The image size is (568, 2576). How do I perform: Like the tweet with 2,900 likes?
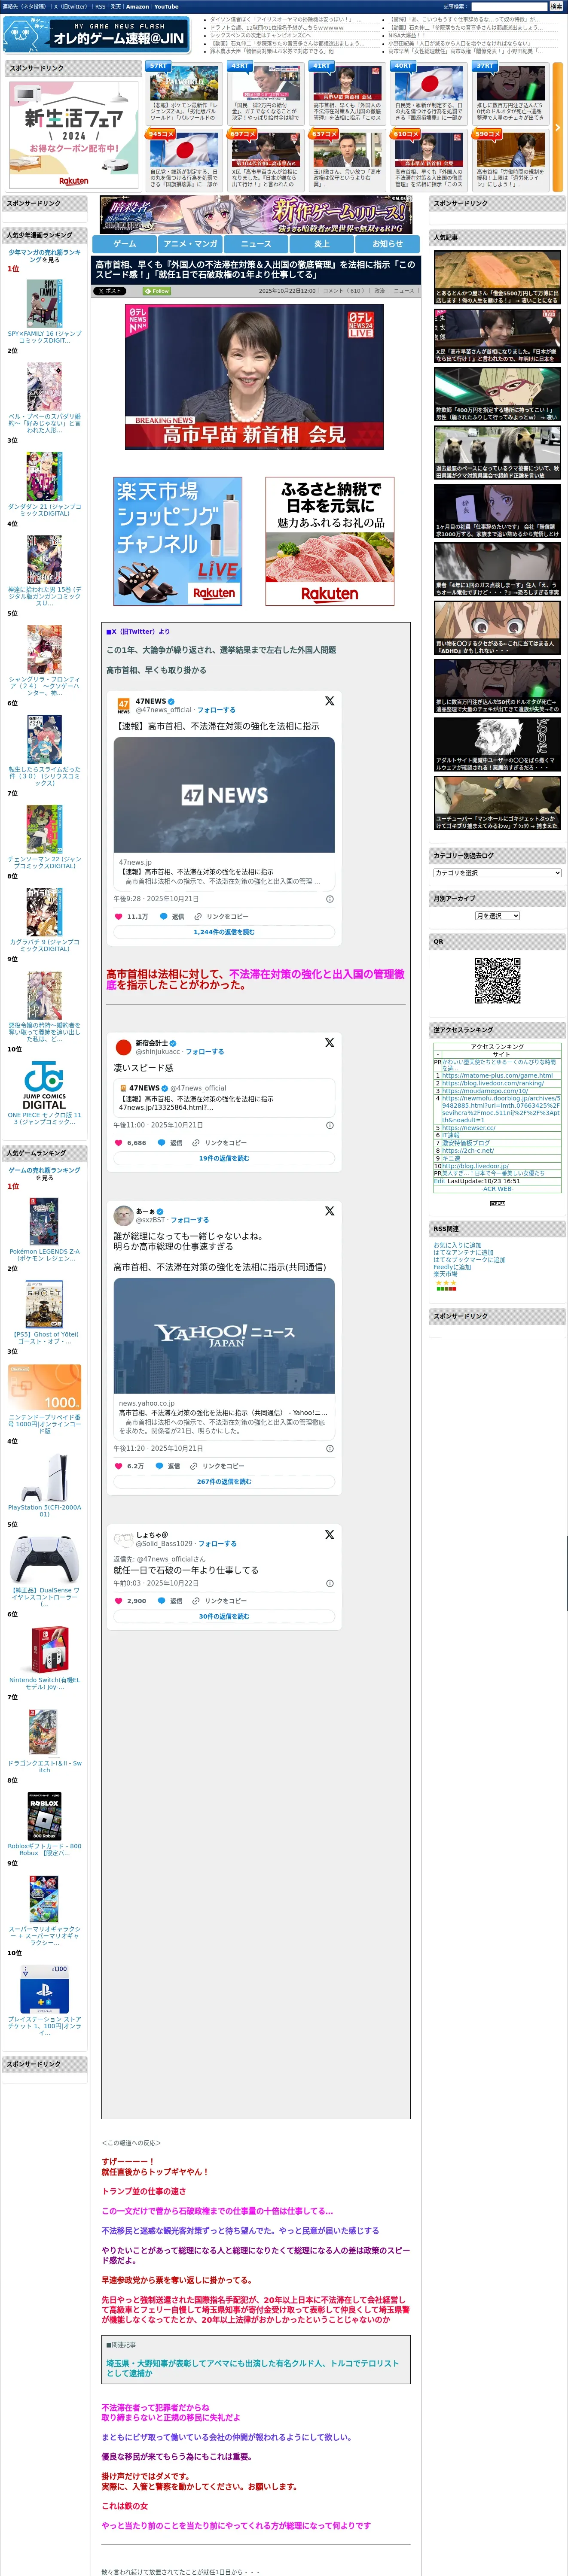pyautogui.click(x=118, y=1601)
